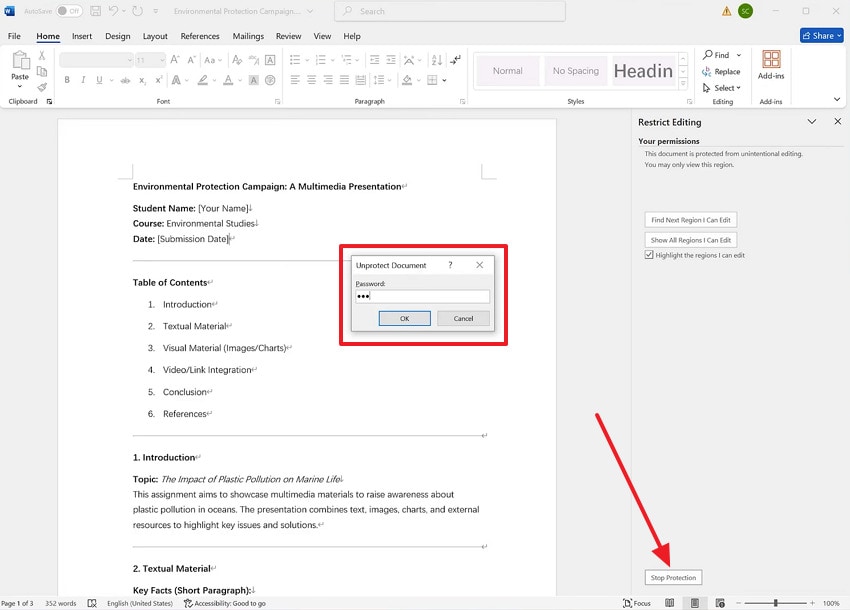
Task: Toggle Bold formatting
Action: 67,80
